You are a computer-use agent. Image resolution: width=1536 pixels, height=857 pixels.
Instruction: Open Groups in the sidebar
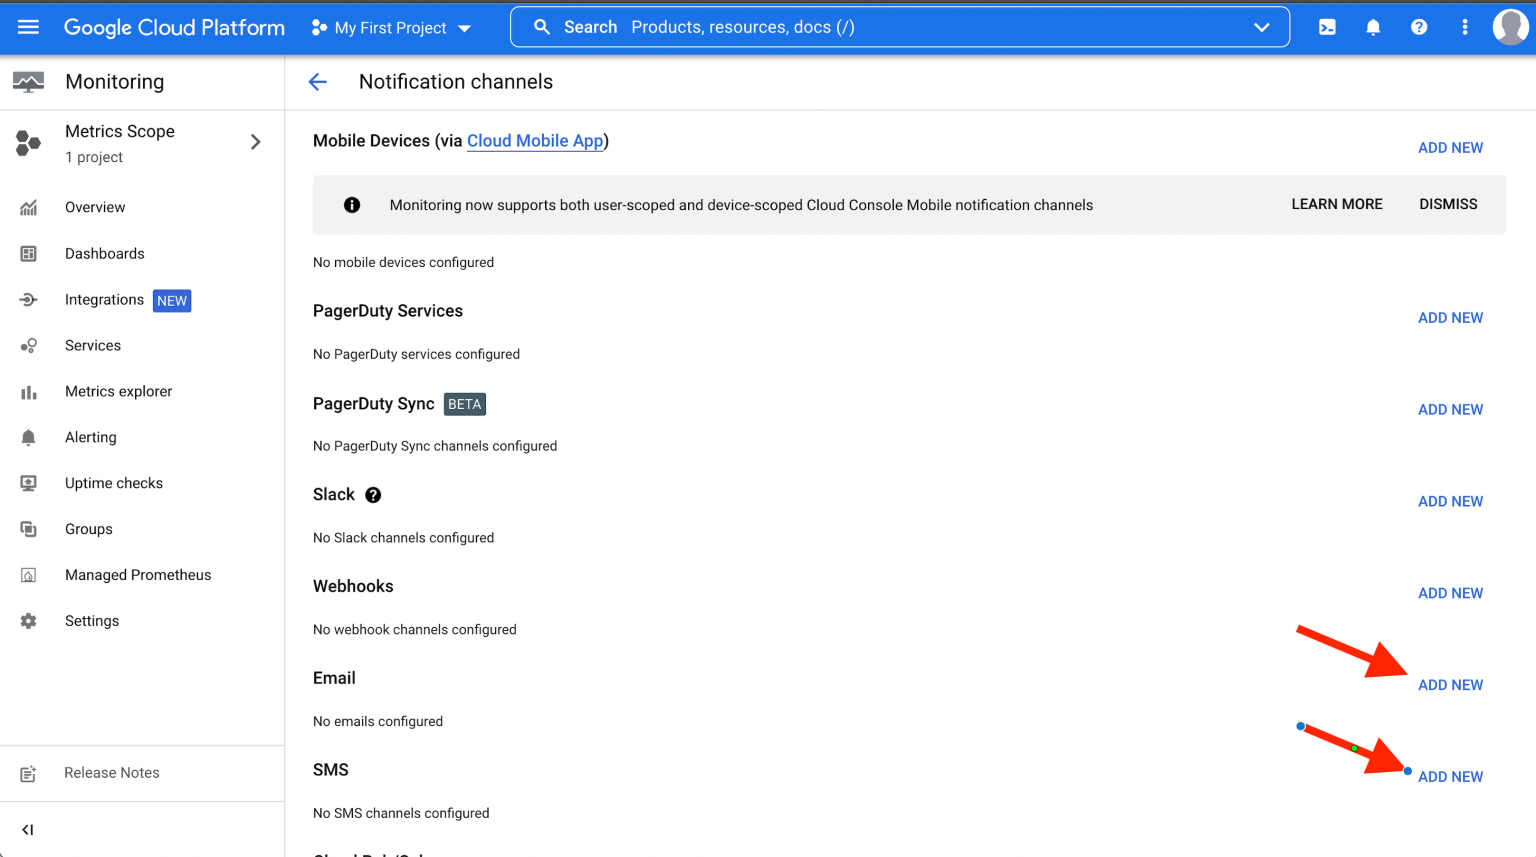pos(89,529)
